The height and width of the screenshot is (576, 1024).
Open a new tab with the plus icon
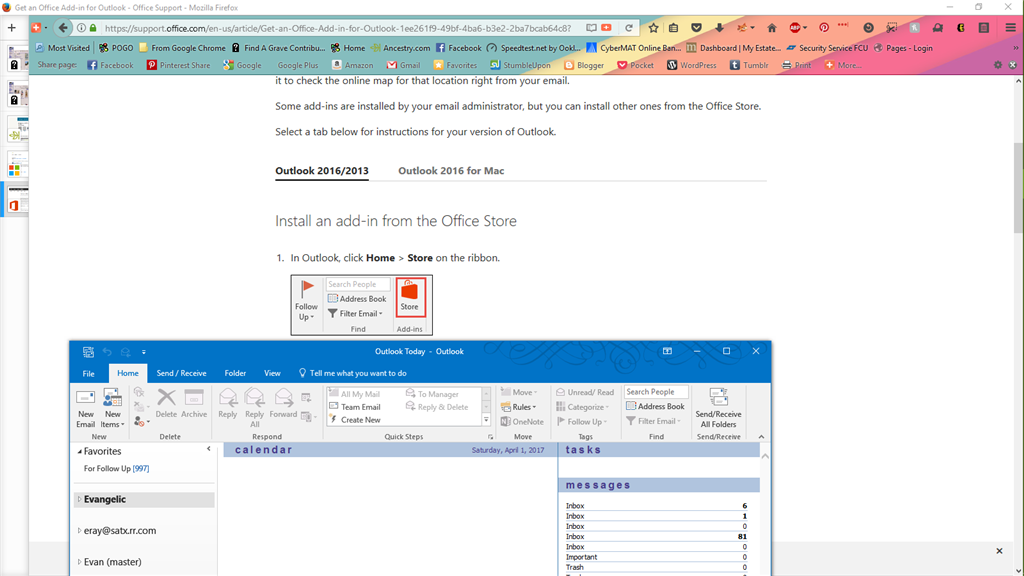(12, 28)
